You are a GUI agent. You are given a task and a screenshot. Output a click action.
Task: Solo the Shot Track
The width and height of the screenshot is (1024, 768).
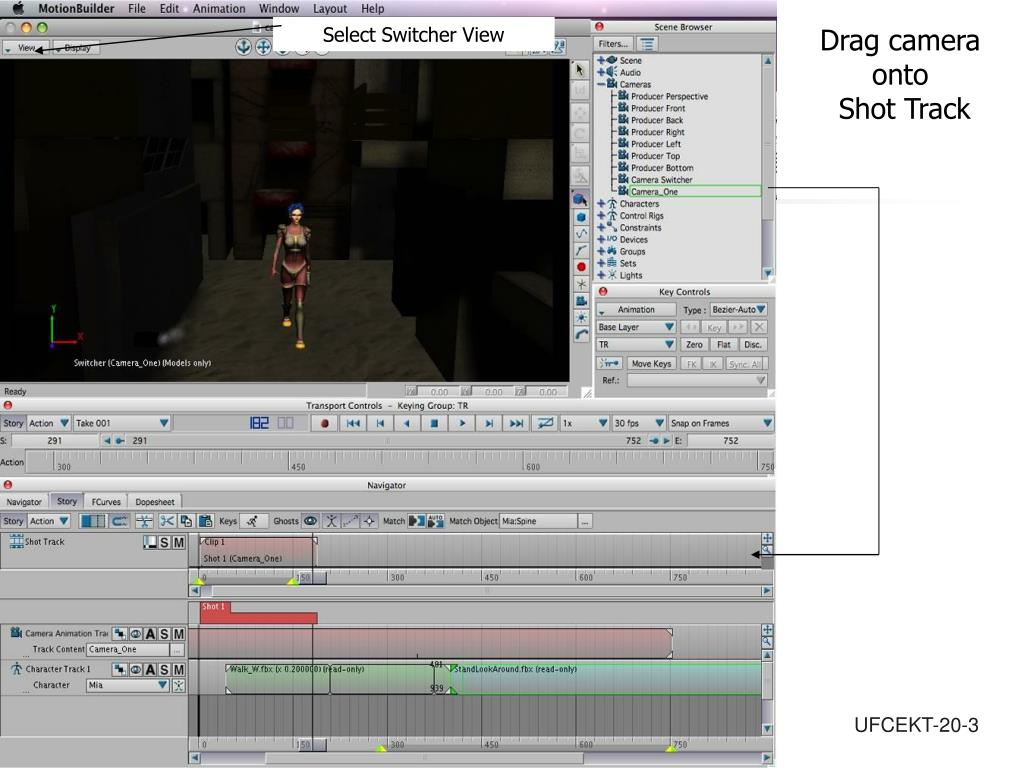(165, 542)
